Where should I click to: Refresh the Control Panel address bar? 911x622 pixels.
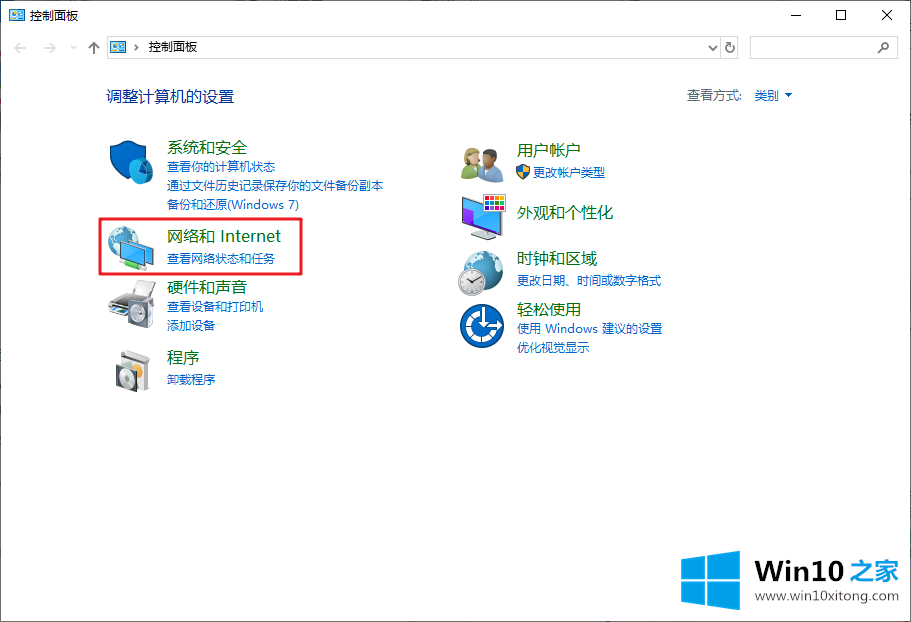pyautogui.click(x=730, y=48)
